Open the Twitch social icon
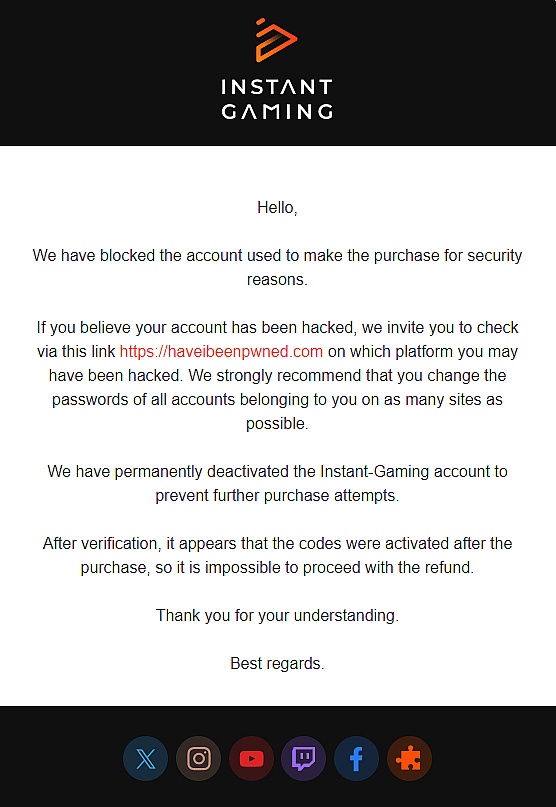This screenshot has height=807, width=556. pos(304,759)
